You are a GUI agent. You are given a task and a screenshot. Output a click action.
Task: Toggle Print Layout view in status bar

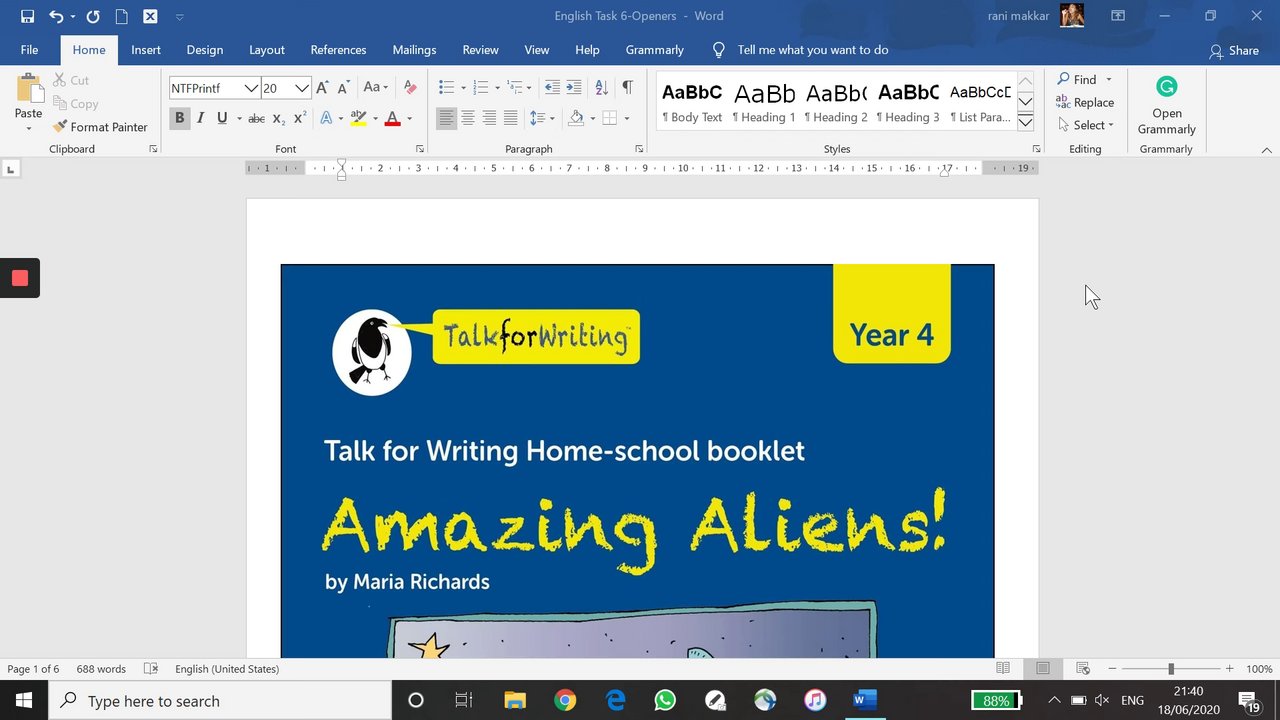pyautogui.click(x=1043, y=669)
